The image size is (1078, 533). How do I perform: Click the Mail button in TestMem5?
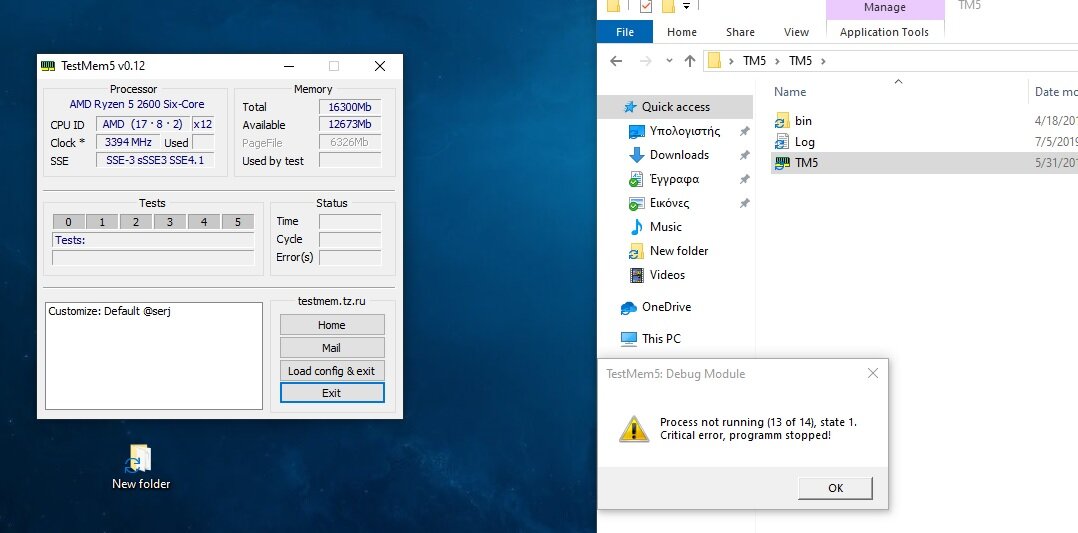(x=331, y=347)
